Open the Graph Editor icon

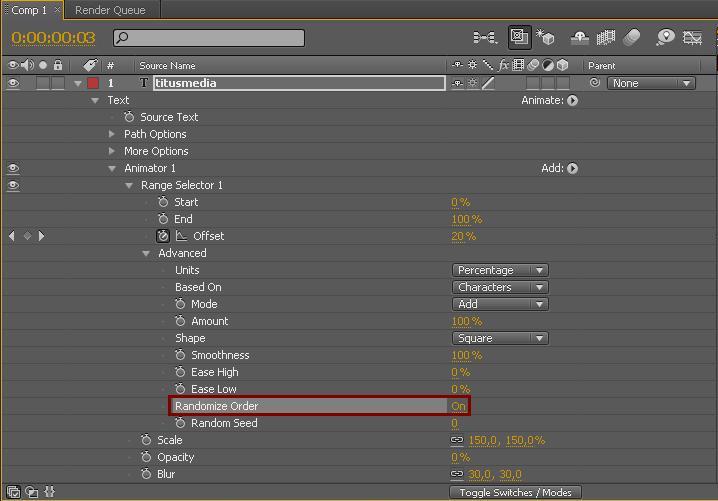(692, 38)
